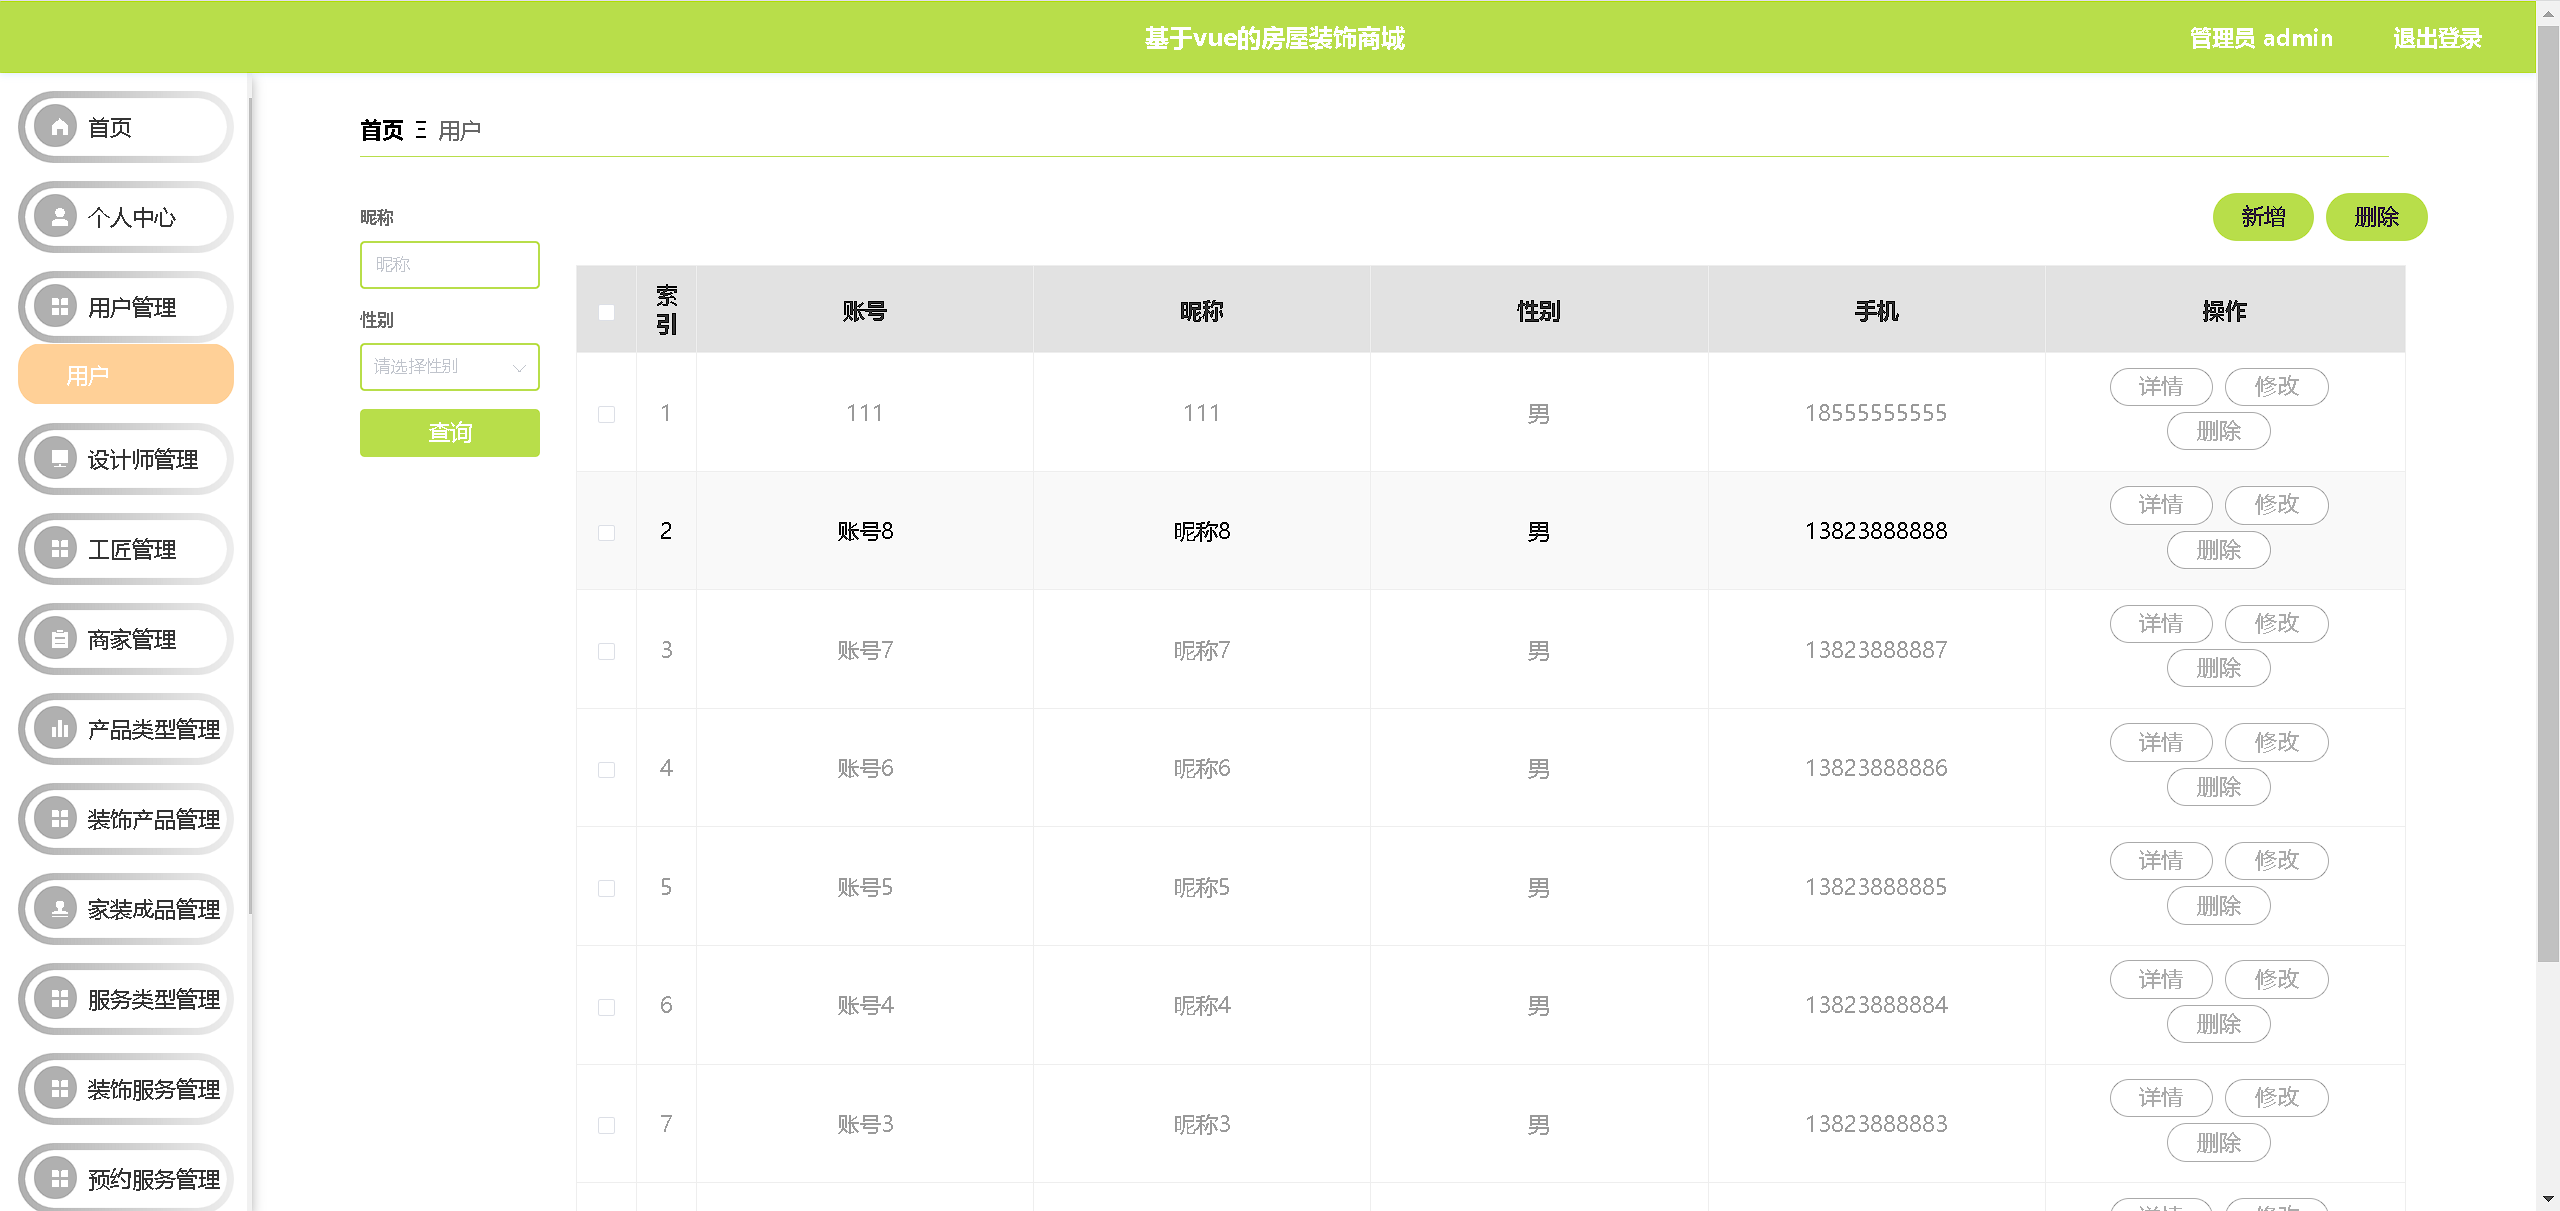This screenshot has height=1211, width=2560.
Task: Open the 请选择性别 dropdown
Action: pos(449,367)
